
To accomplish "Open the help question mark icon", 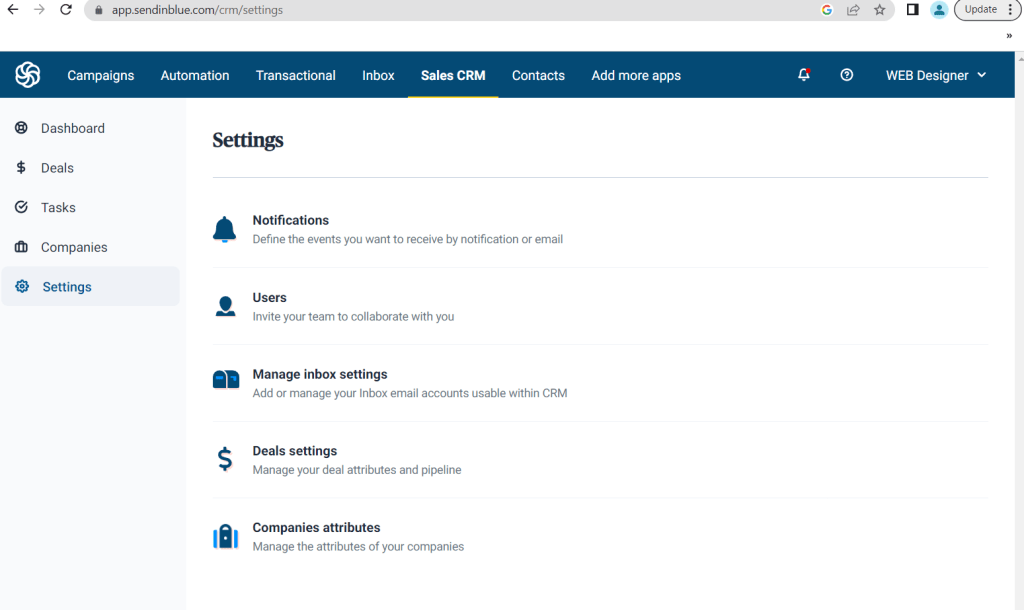I will click(847, 75).
